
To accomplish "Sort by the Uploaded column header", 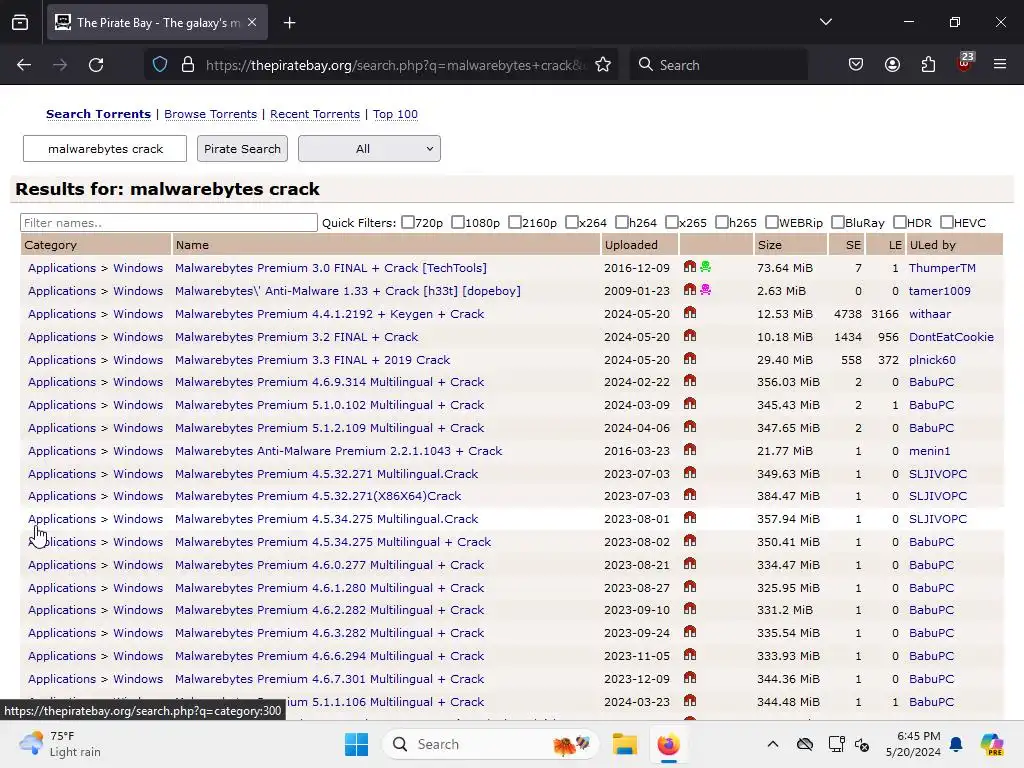I will pos(631,245).
